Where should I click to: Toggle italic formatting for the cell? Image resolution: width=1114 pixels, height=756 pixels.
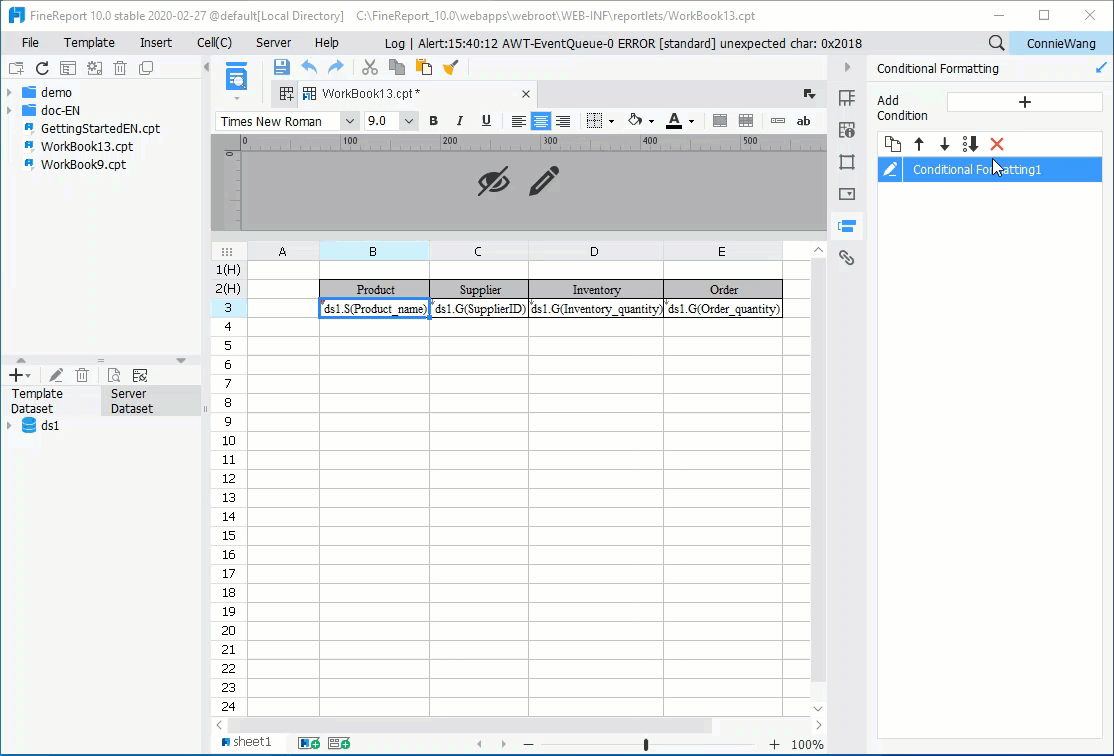pos(459,120)
